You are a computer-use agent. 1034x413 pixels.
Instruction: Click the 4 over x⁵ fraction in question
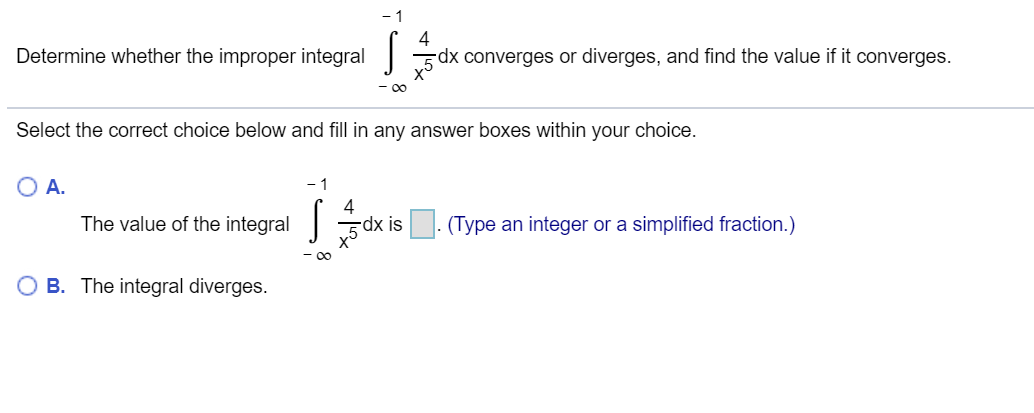[x=421, y=57]
